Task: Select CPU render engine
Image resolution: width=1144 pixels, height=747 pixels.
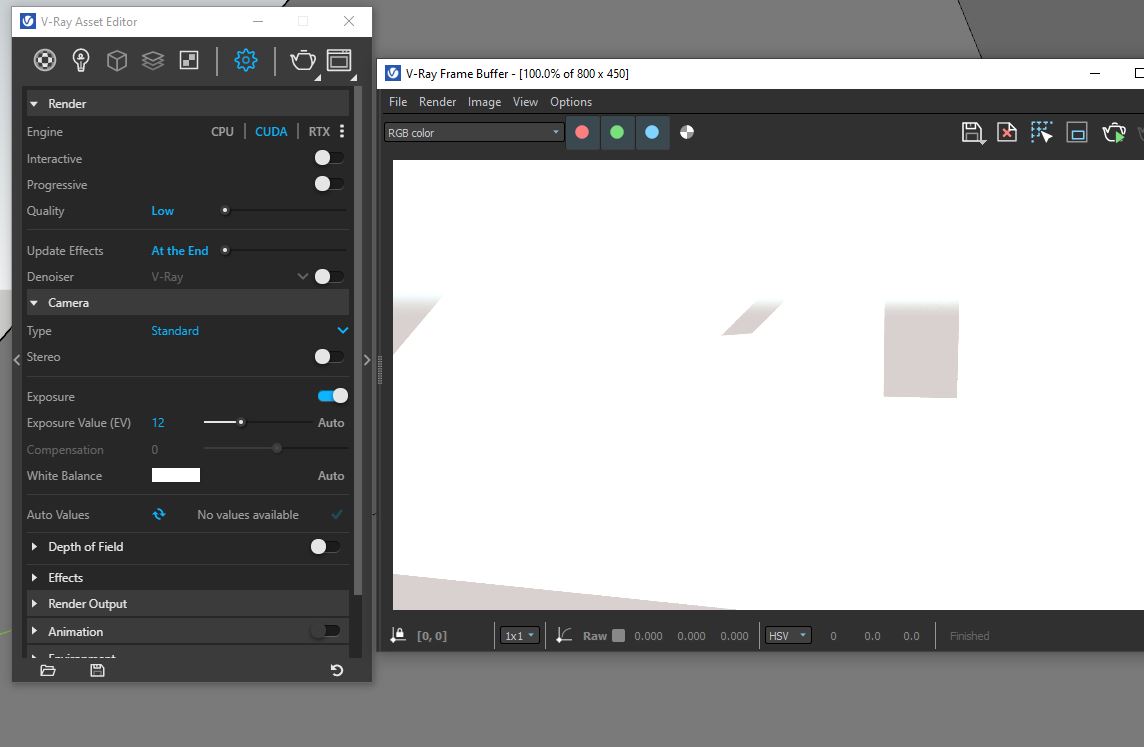Action: coord(223,131)
